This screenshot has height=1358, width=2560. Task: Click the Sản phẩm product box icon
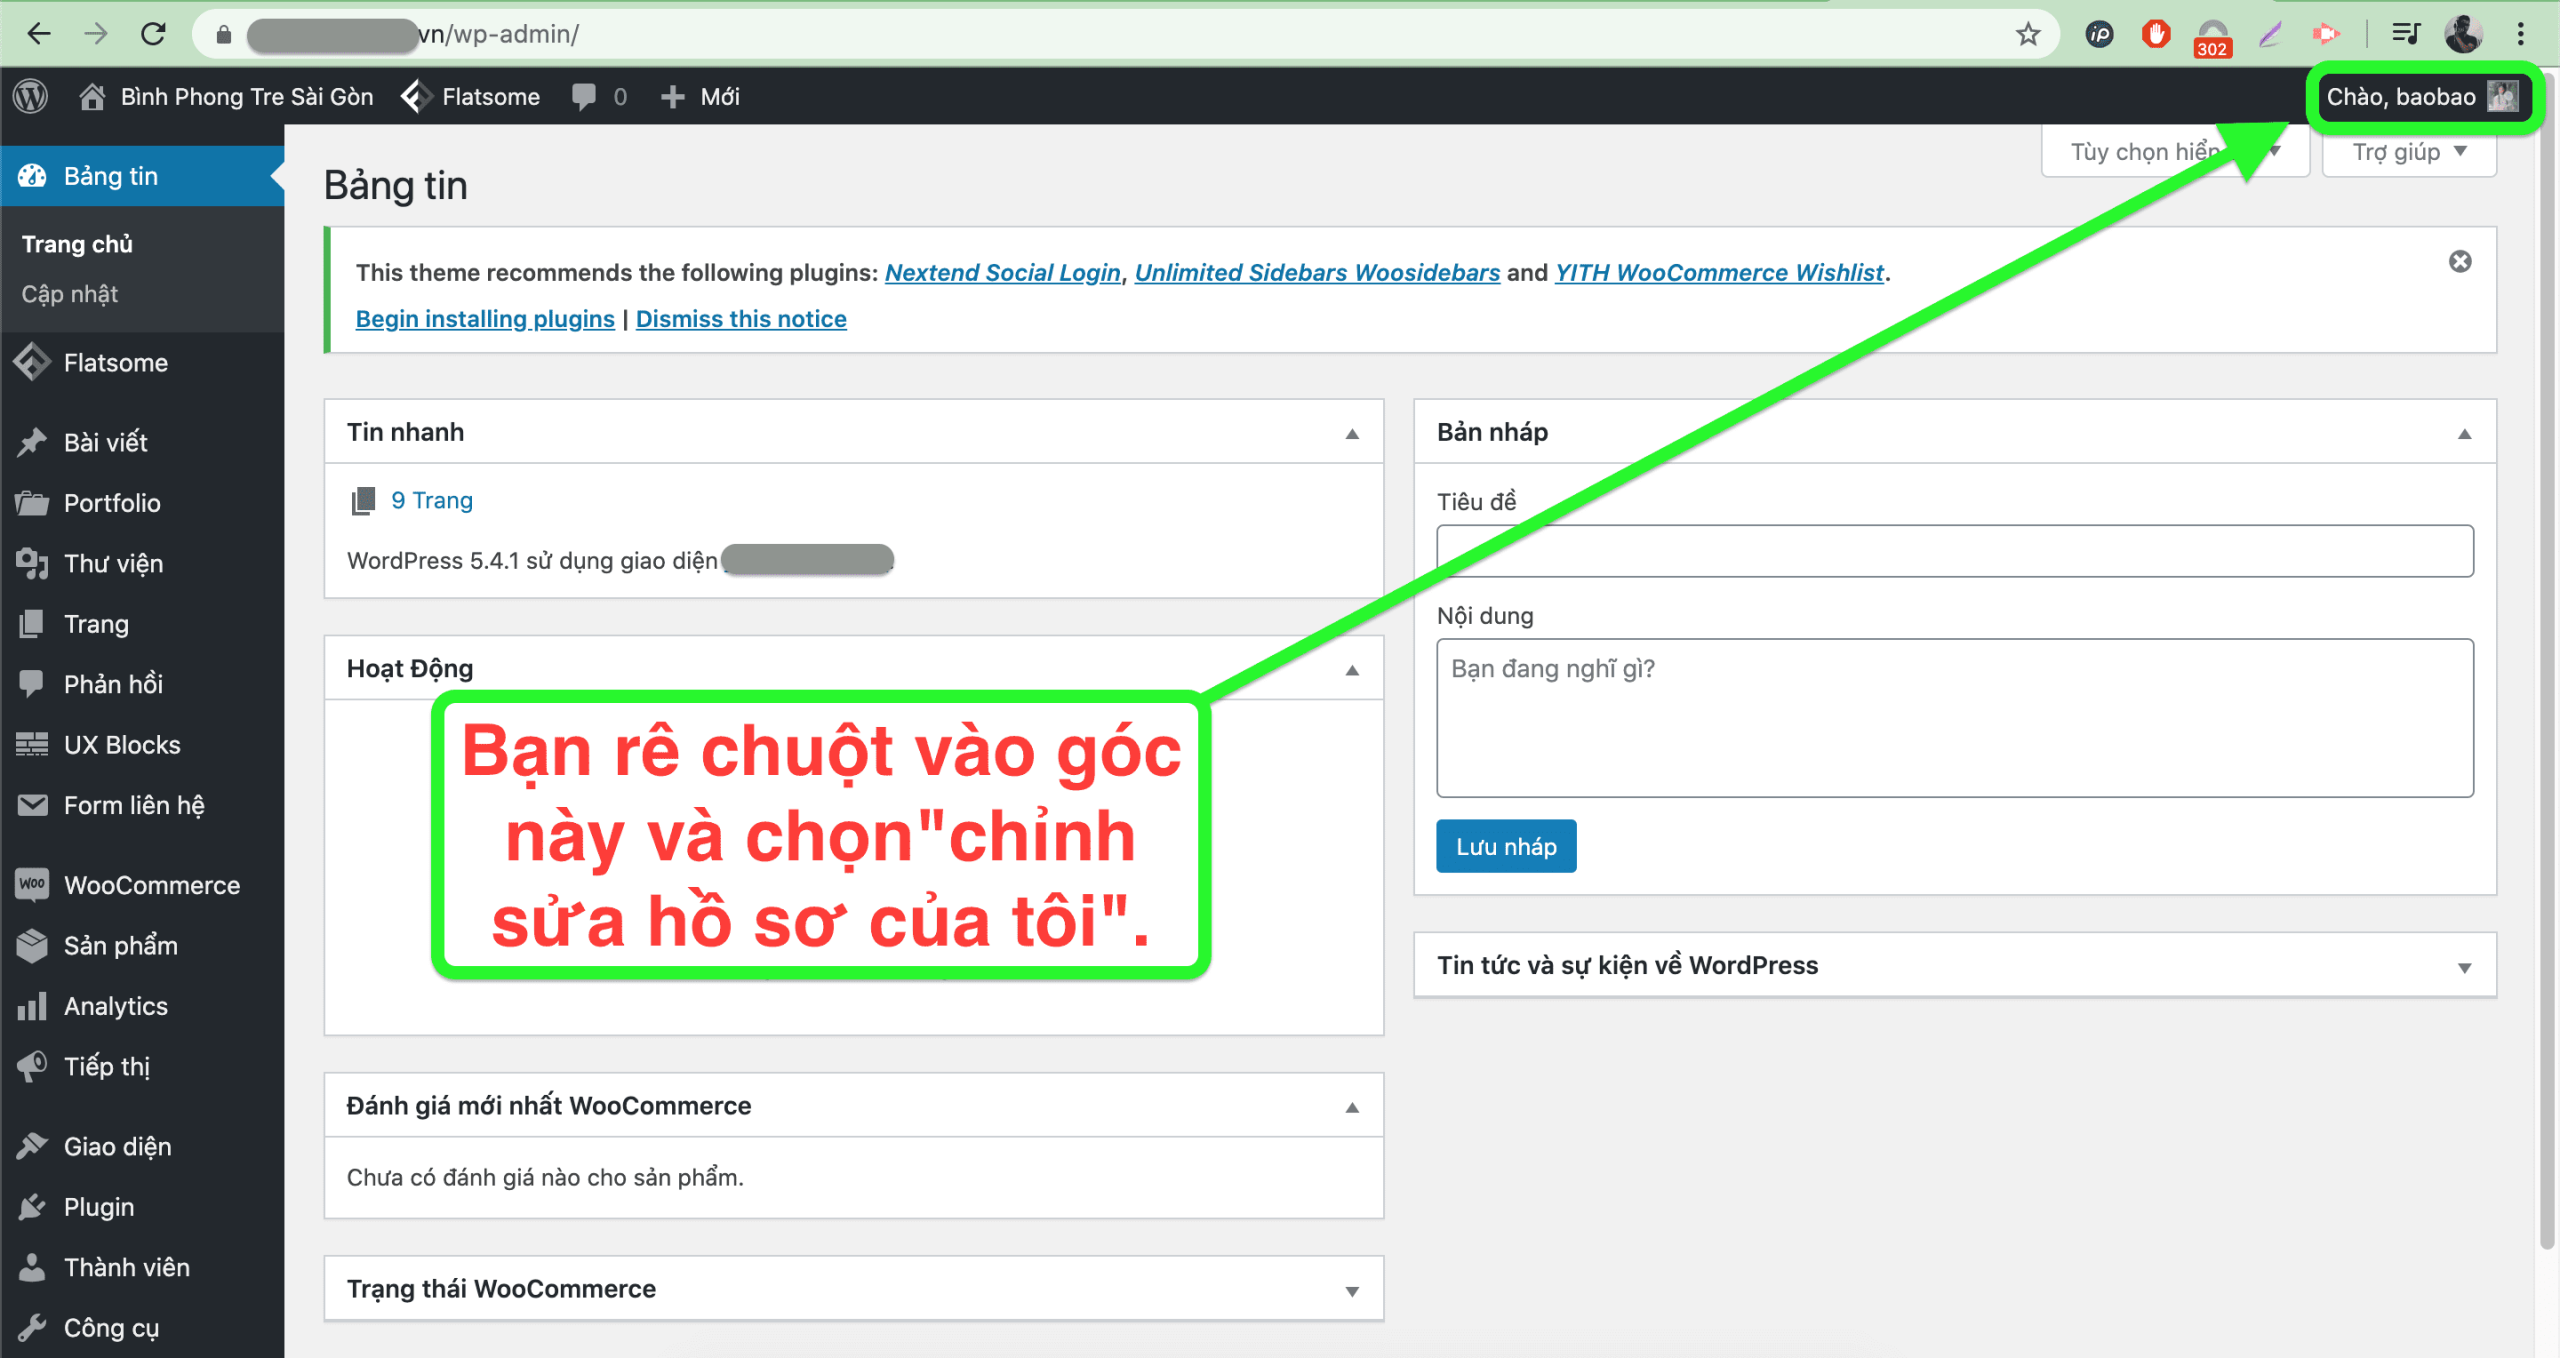tap(31, 945)
